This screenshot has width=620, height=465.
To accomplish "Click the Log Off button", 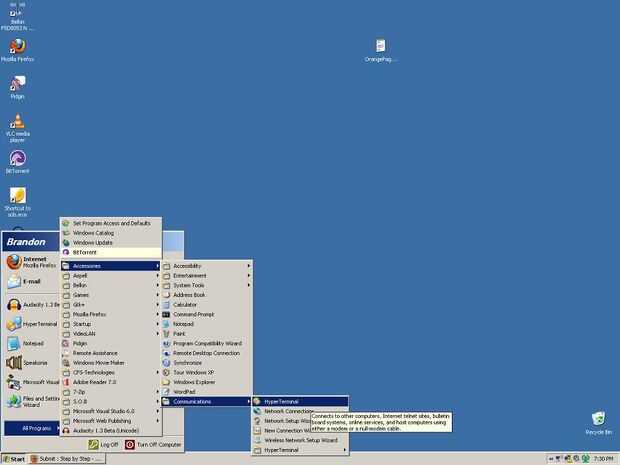I will pyautogui.click(x=104, y=445).
